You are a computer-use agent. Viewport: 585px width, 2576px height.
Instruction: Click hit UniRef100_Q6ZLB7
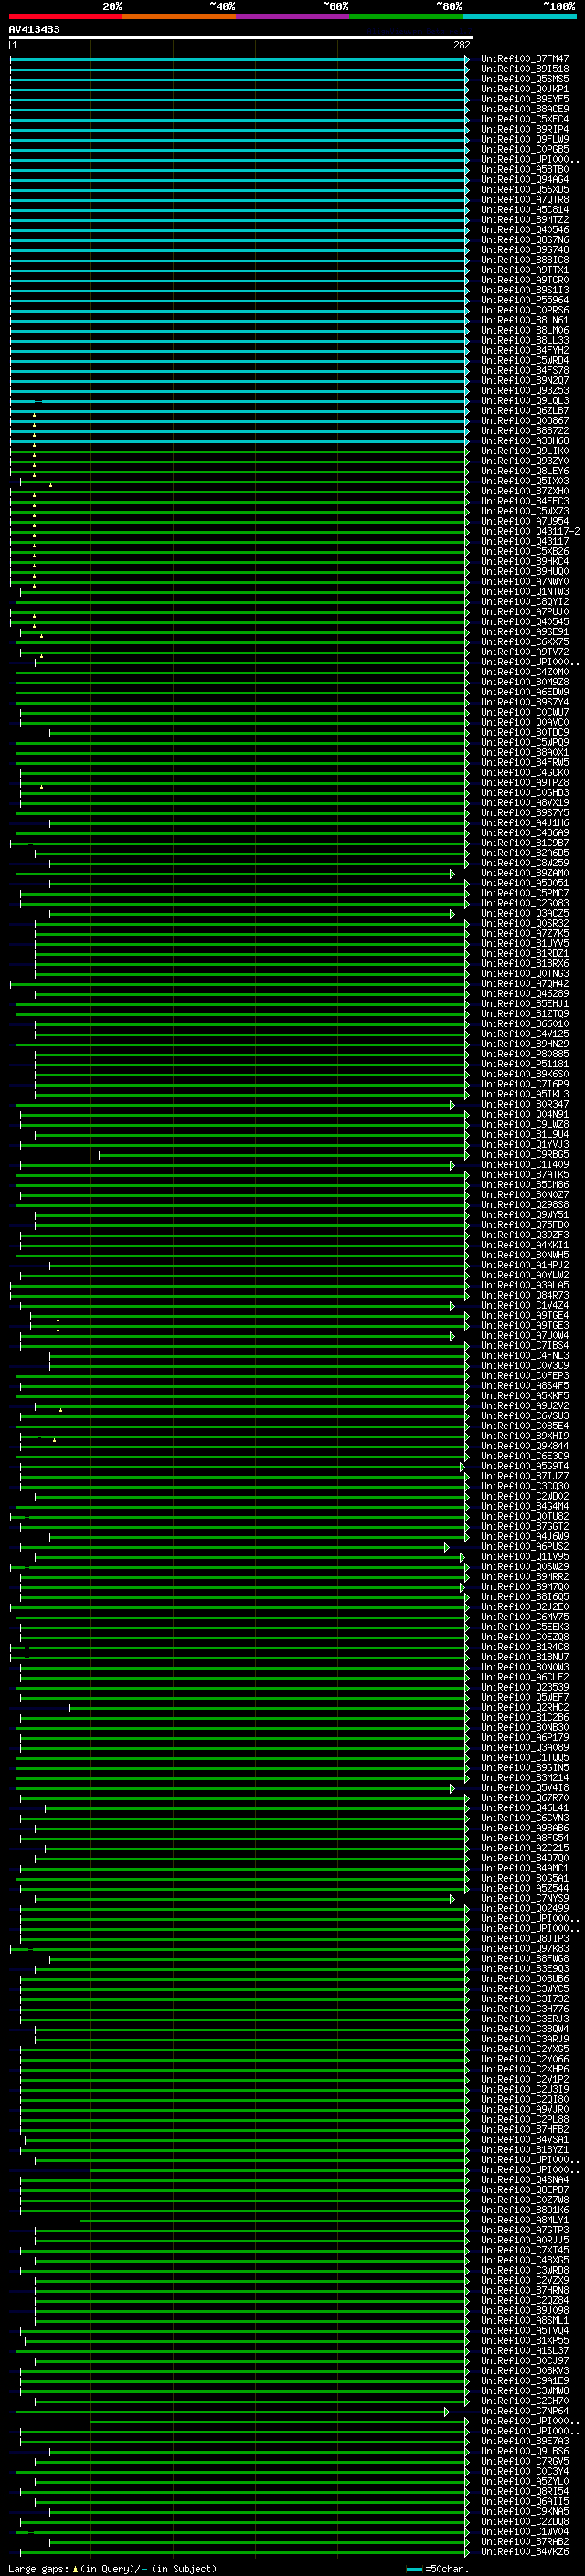(x=525, y=411)
